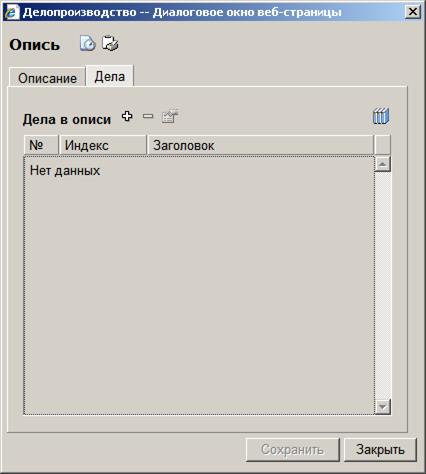
Task: Click the Закрыть button
Action: pyautogui.click(x=380, y=449)
